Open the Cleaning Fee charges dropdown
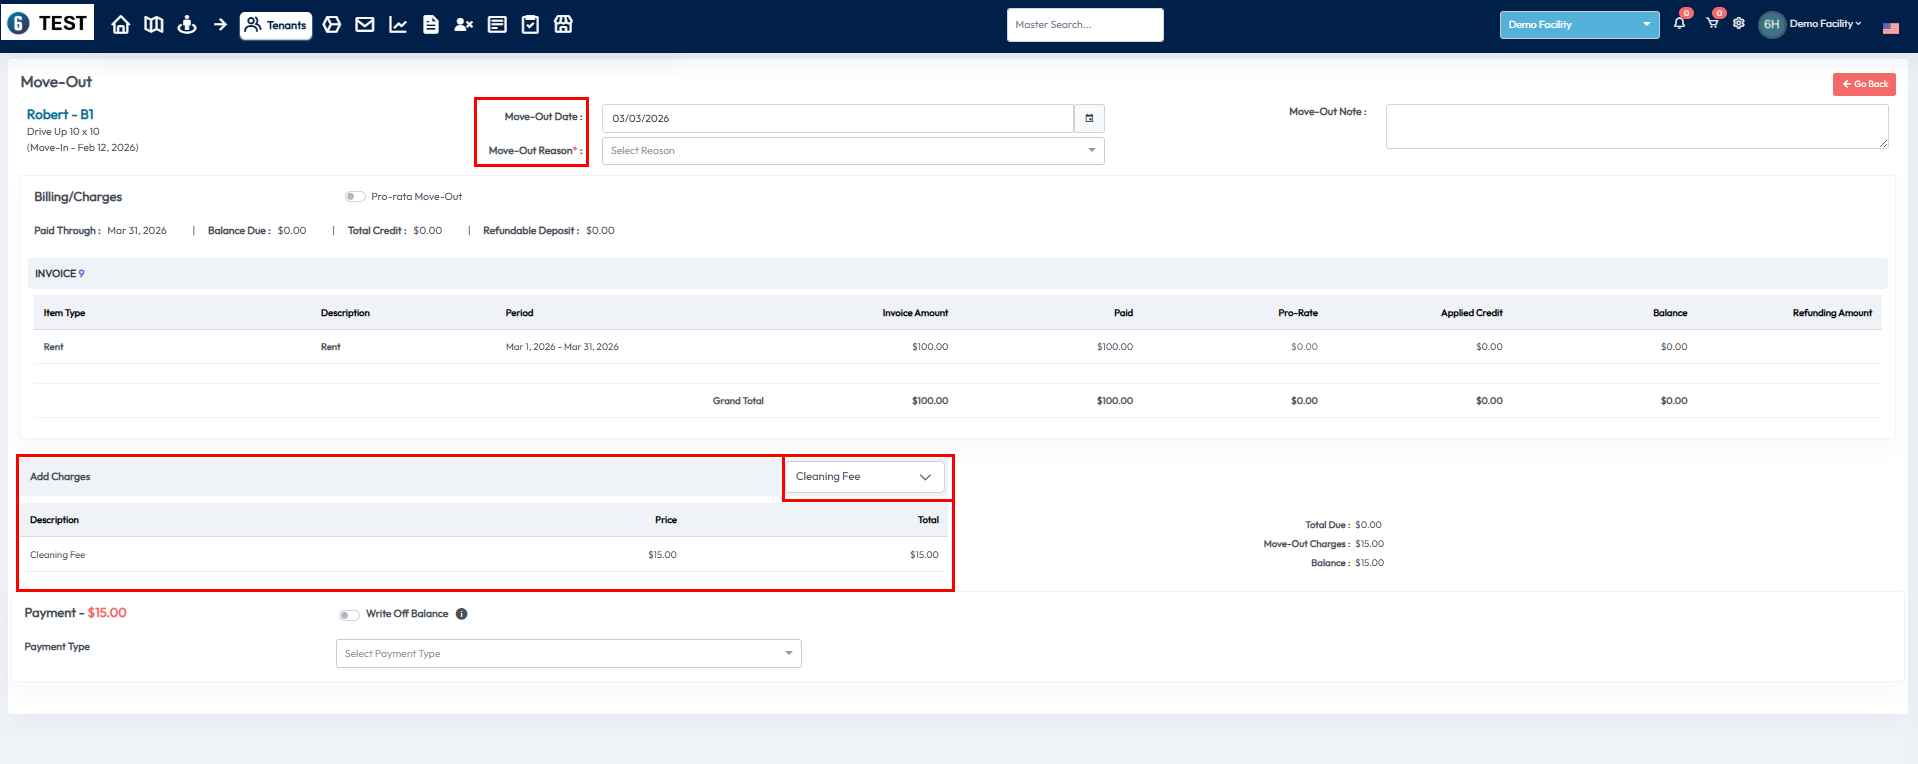 click(864, 477)
